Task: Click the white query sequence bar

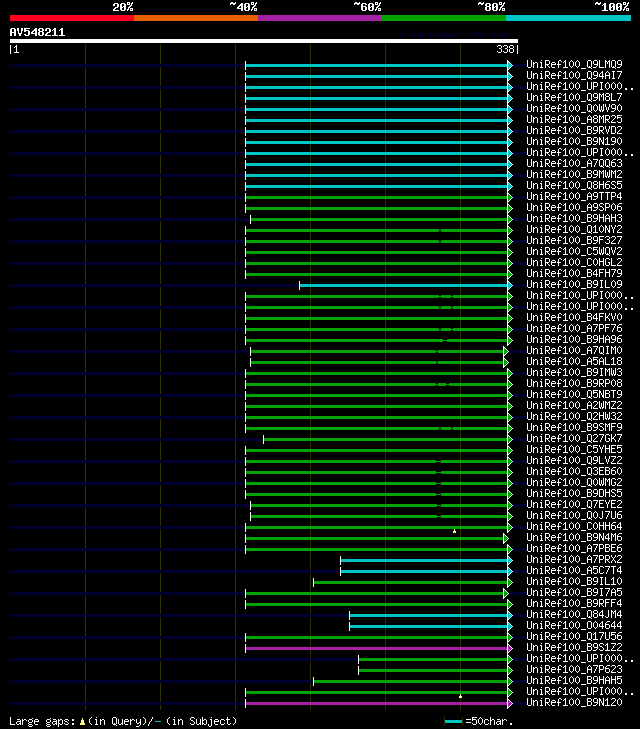Action: tap(264, 41)
